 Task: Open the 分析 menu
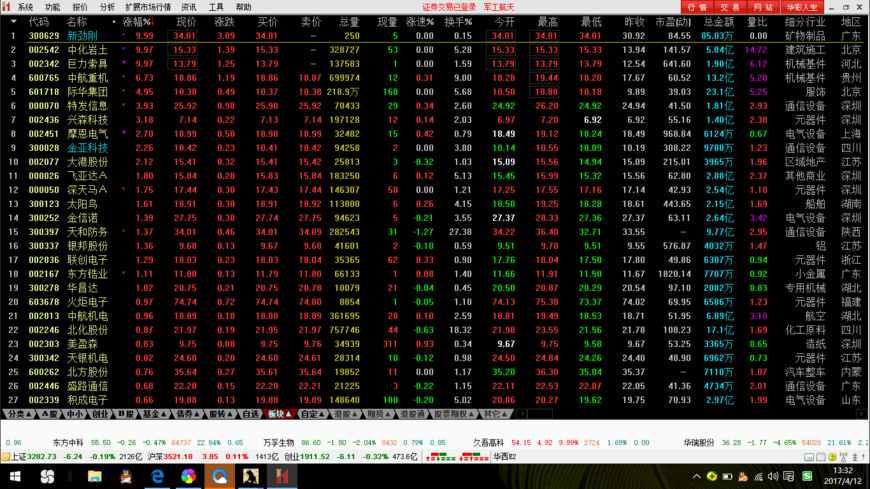(x=107, y=7)
